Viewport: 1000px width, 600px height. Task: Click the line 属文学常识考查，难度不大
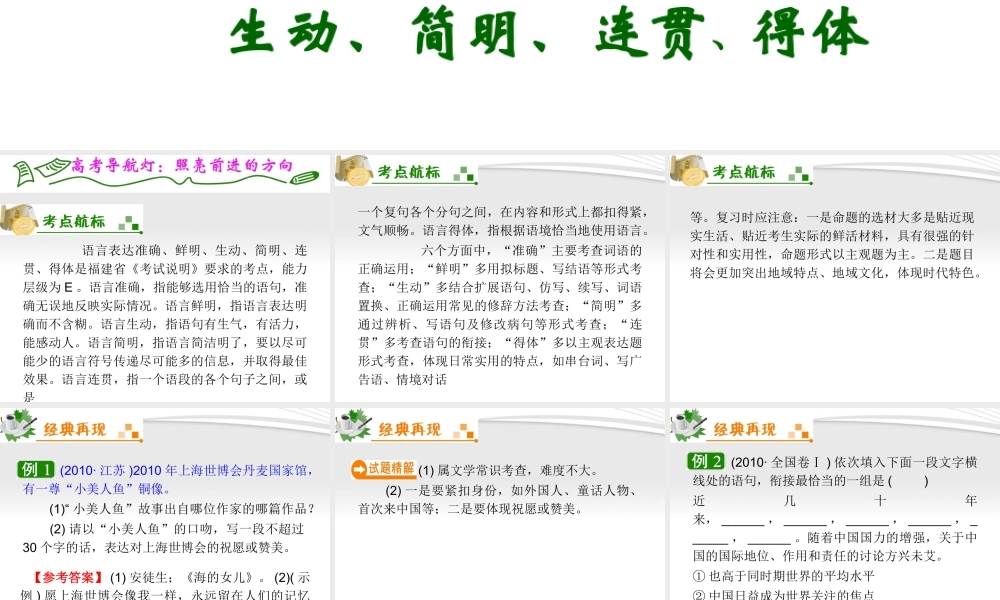click(509, 471)
